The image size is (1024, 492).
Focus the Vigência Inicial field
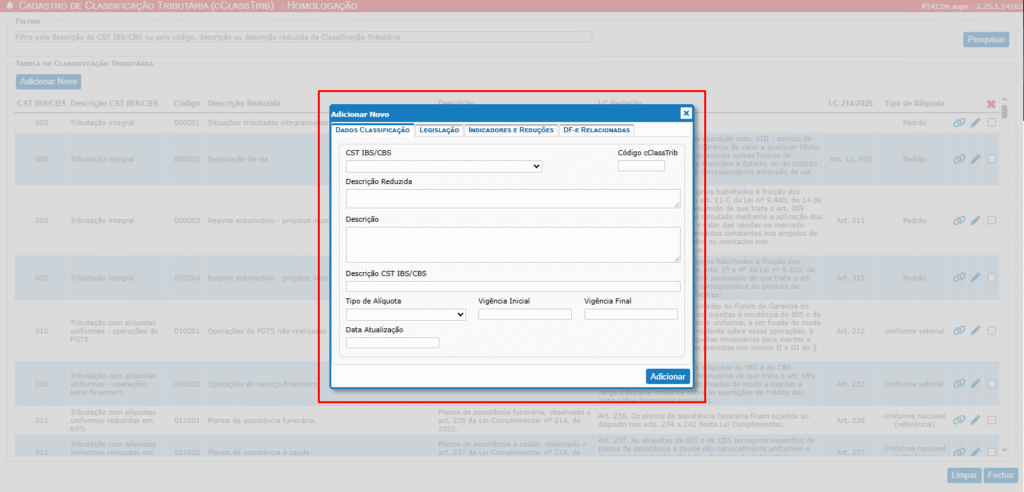click(x=525, y=314)
